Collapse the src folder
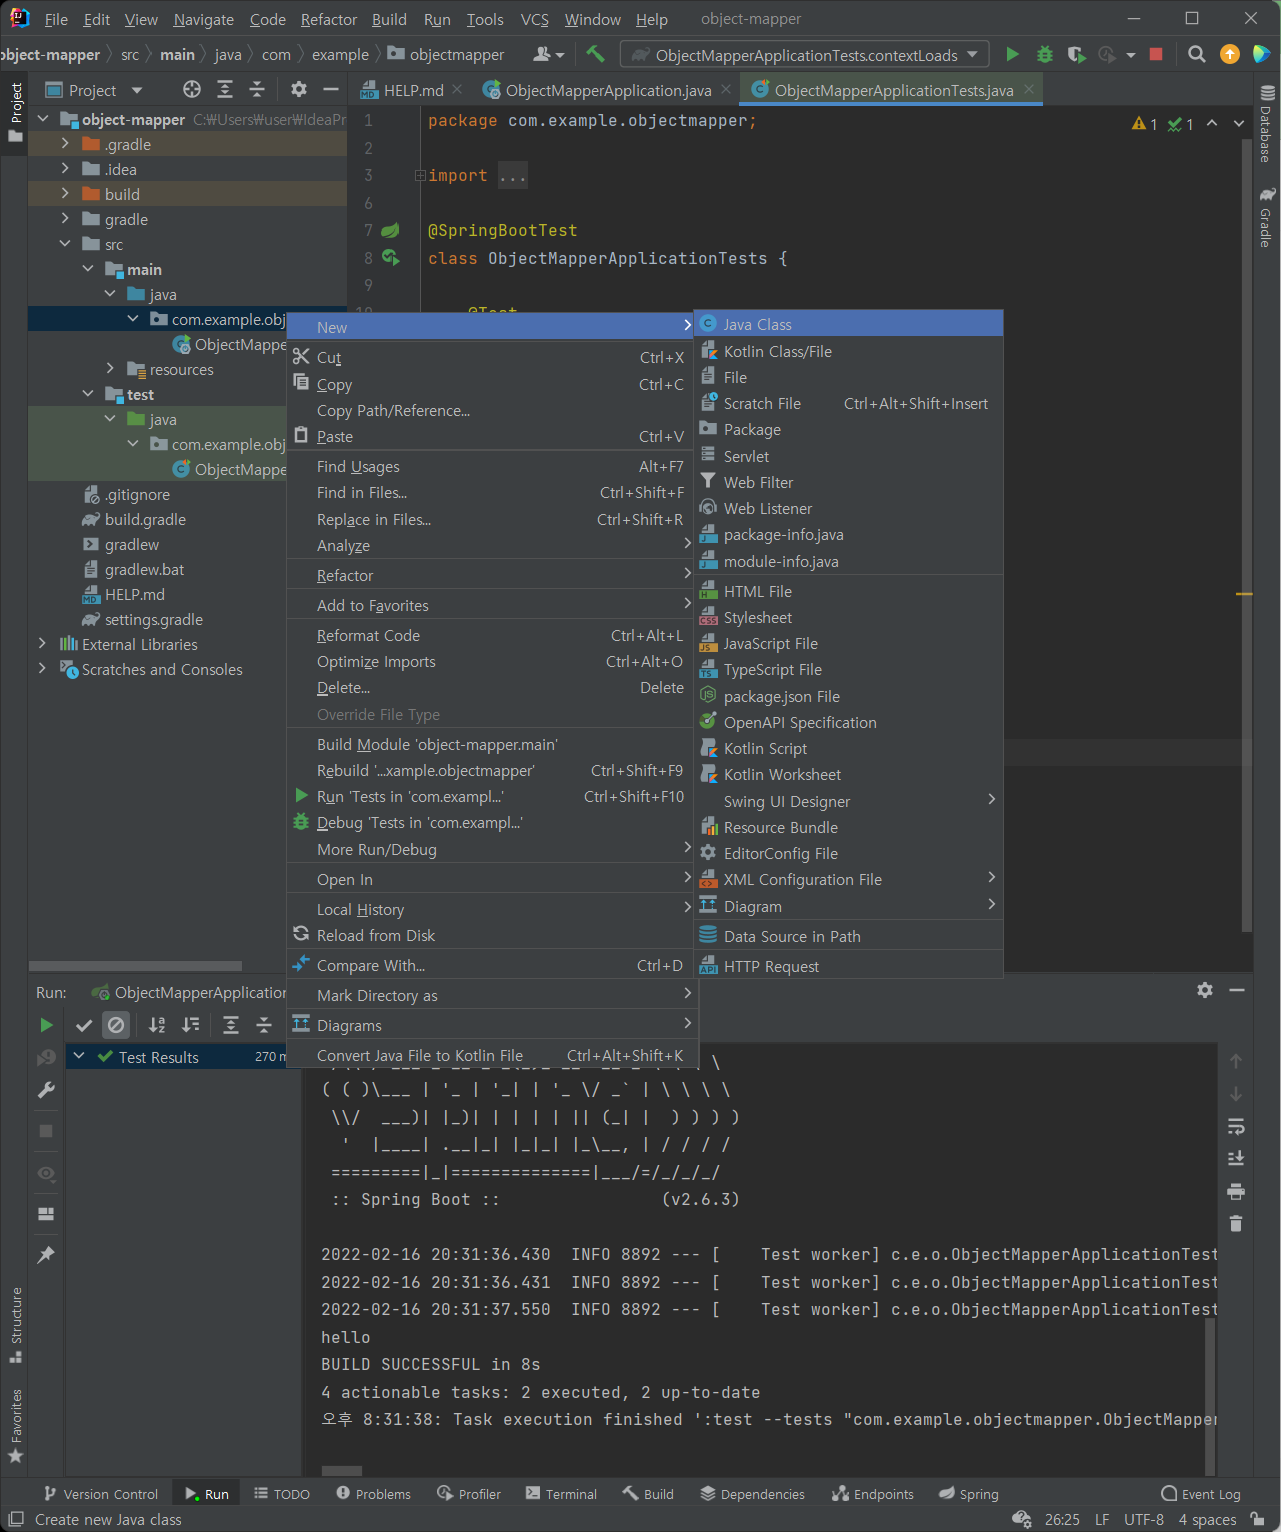Screen dimensions: 1281x1532 [x=65, y=244]
